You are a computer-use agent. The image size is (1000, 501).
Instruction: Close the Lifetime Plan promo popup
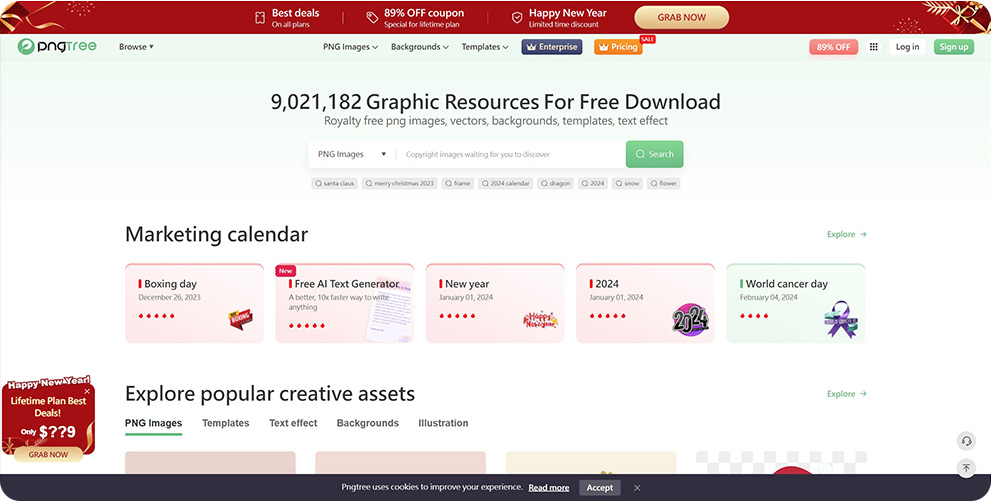(87, 391)
